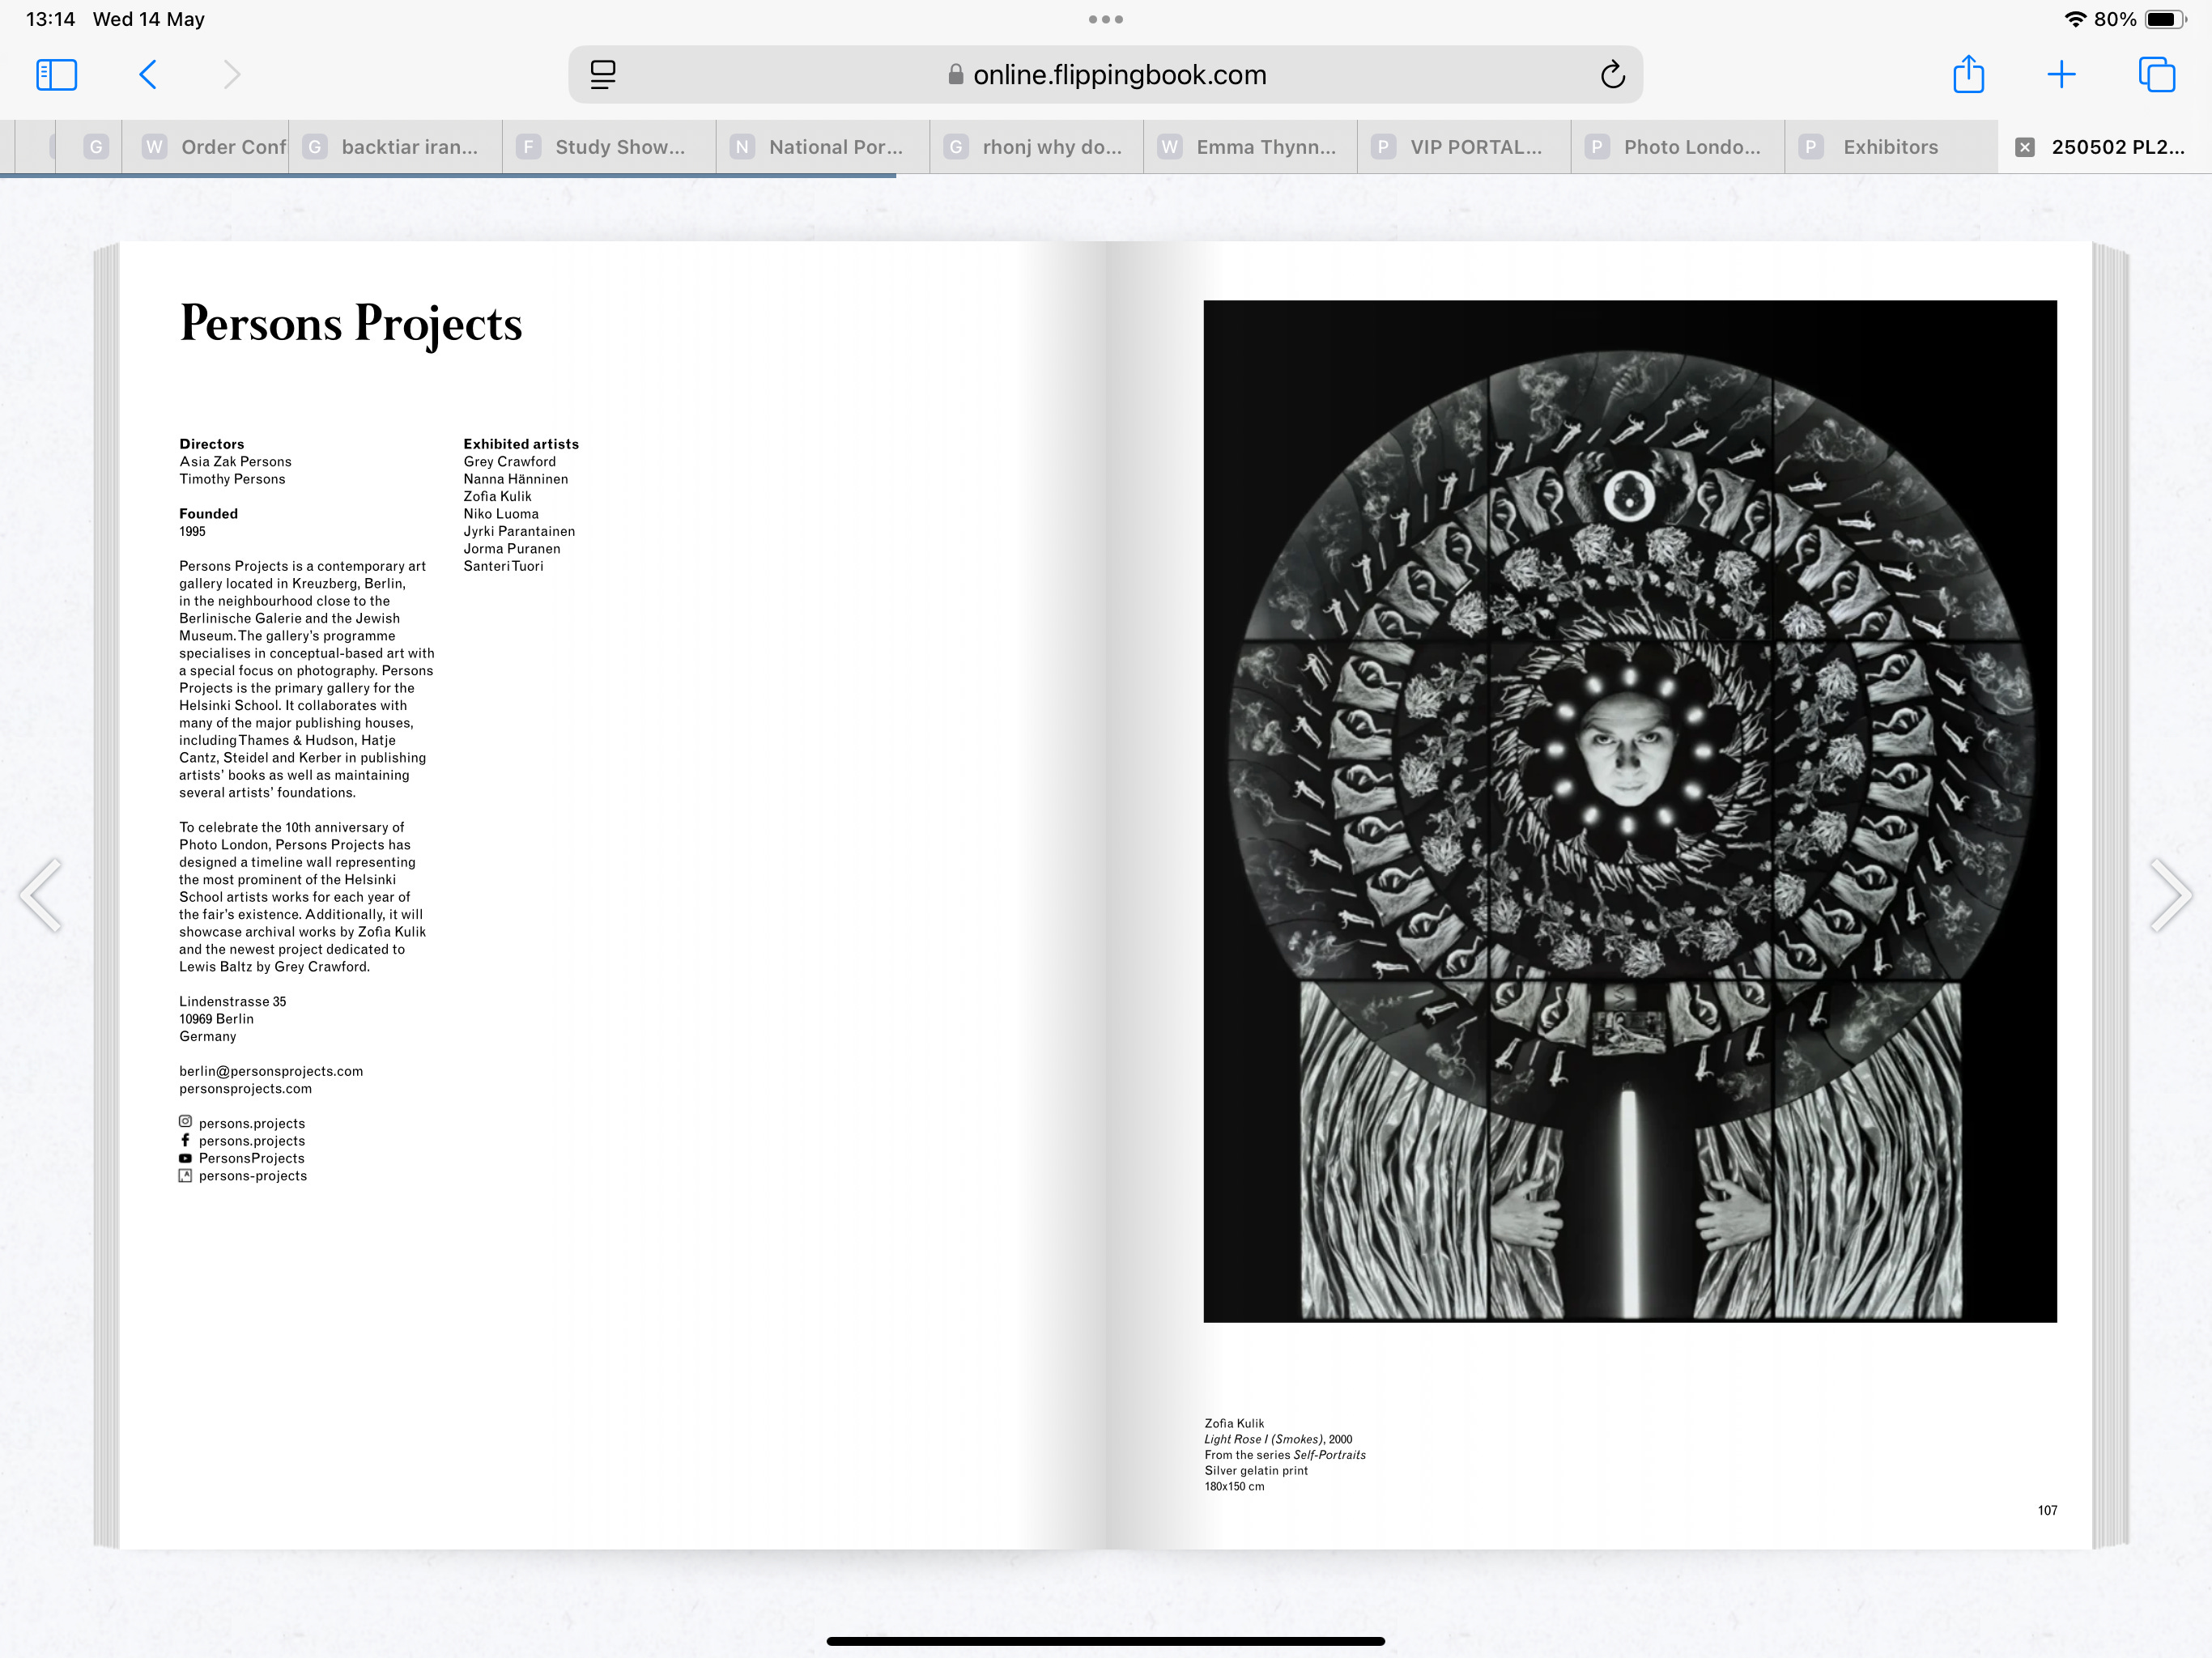The height and width of the screenshot is (1658, 2212).
Task: Tap the Wi-Fi status icon
Action: point(2075,19)
